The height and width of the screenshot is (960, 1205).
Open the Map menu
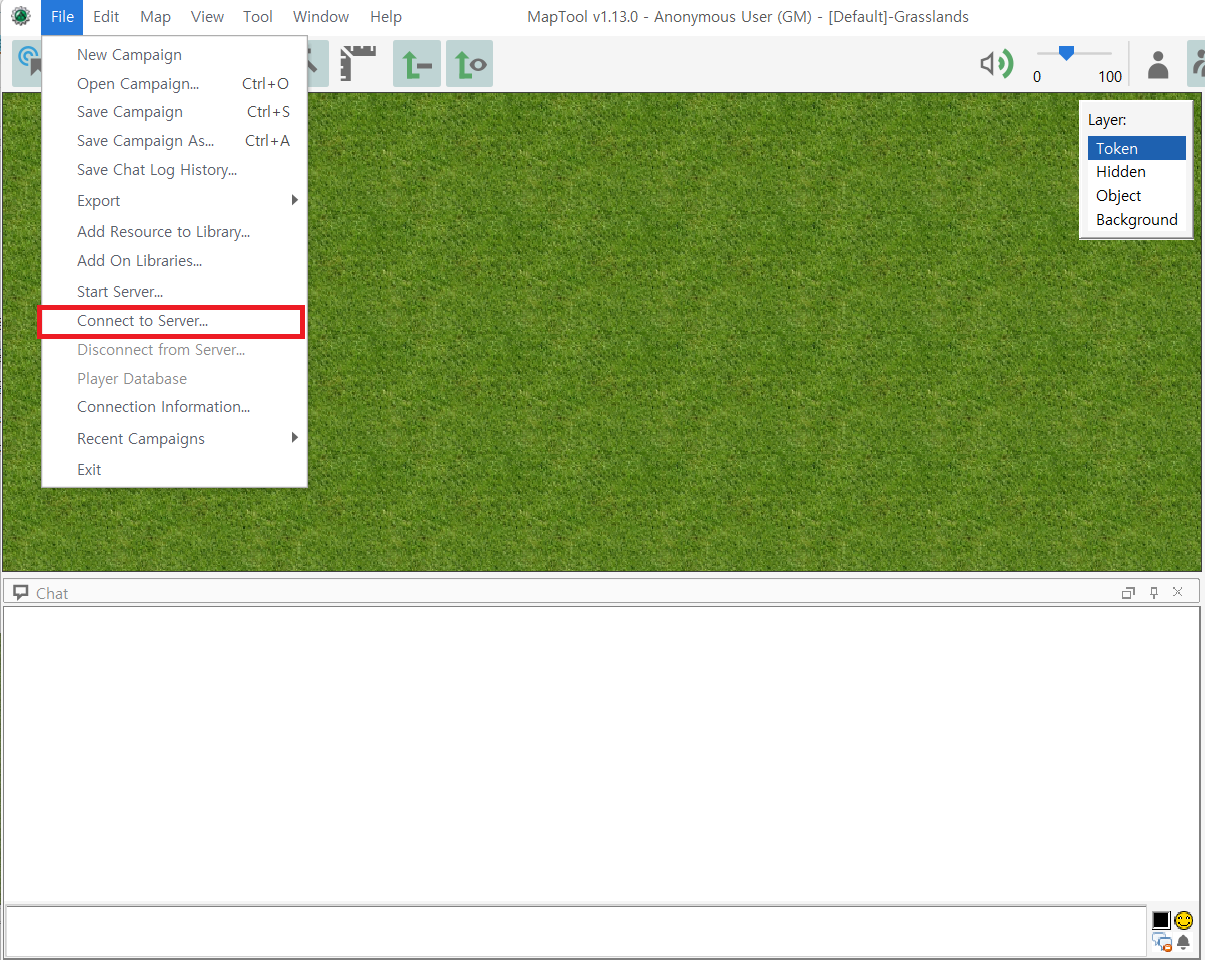(x=155, y=17)
